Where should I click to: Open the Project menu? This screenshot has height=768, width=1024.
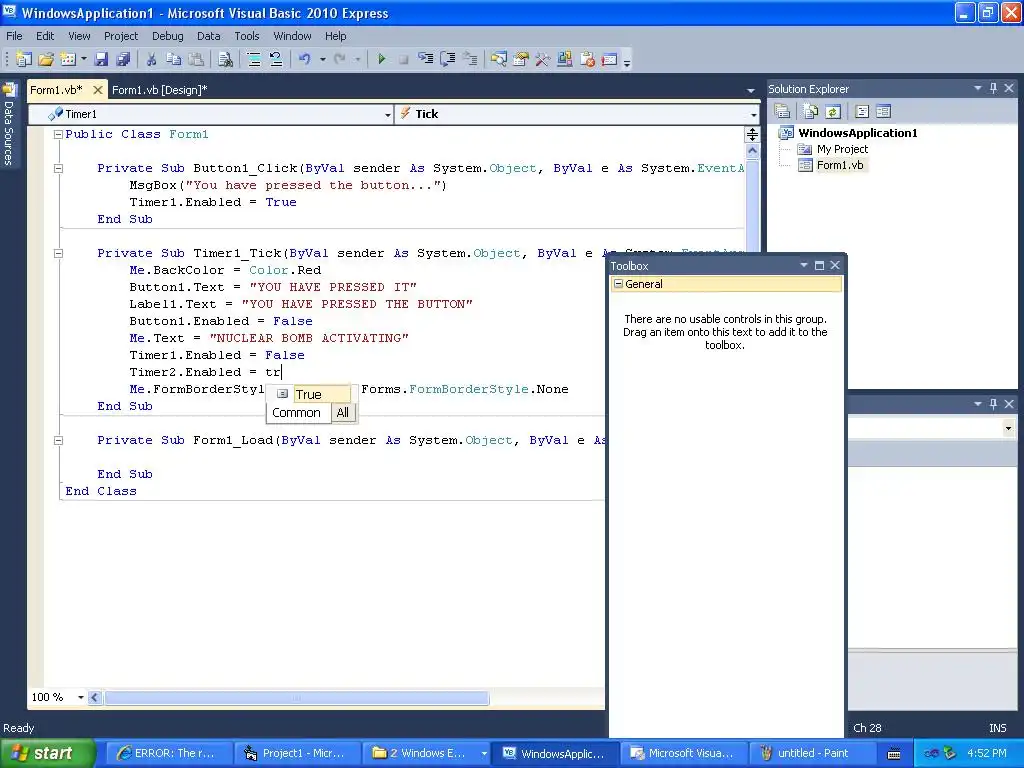pyautogui.click(x=121, y=36)
